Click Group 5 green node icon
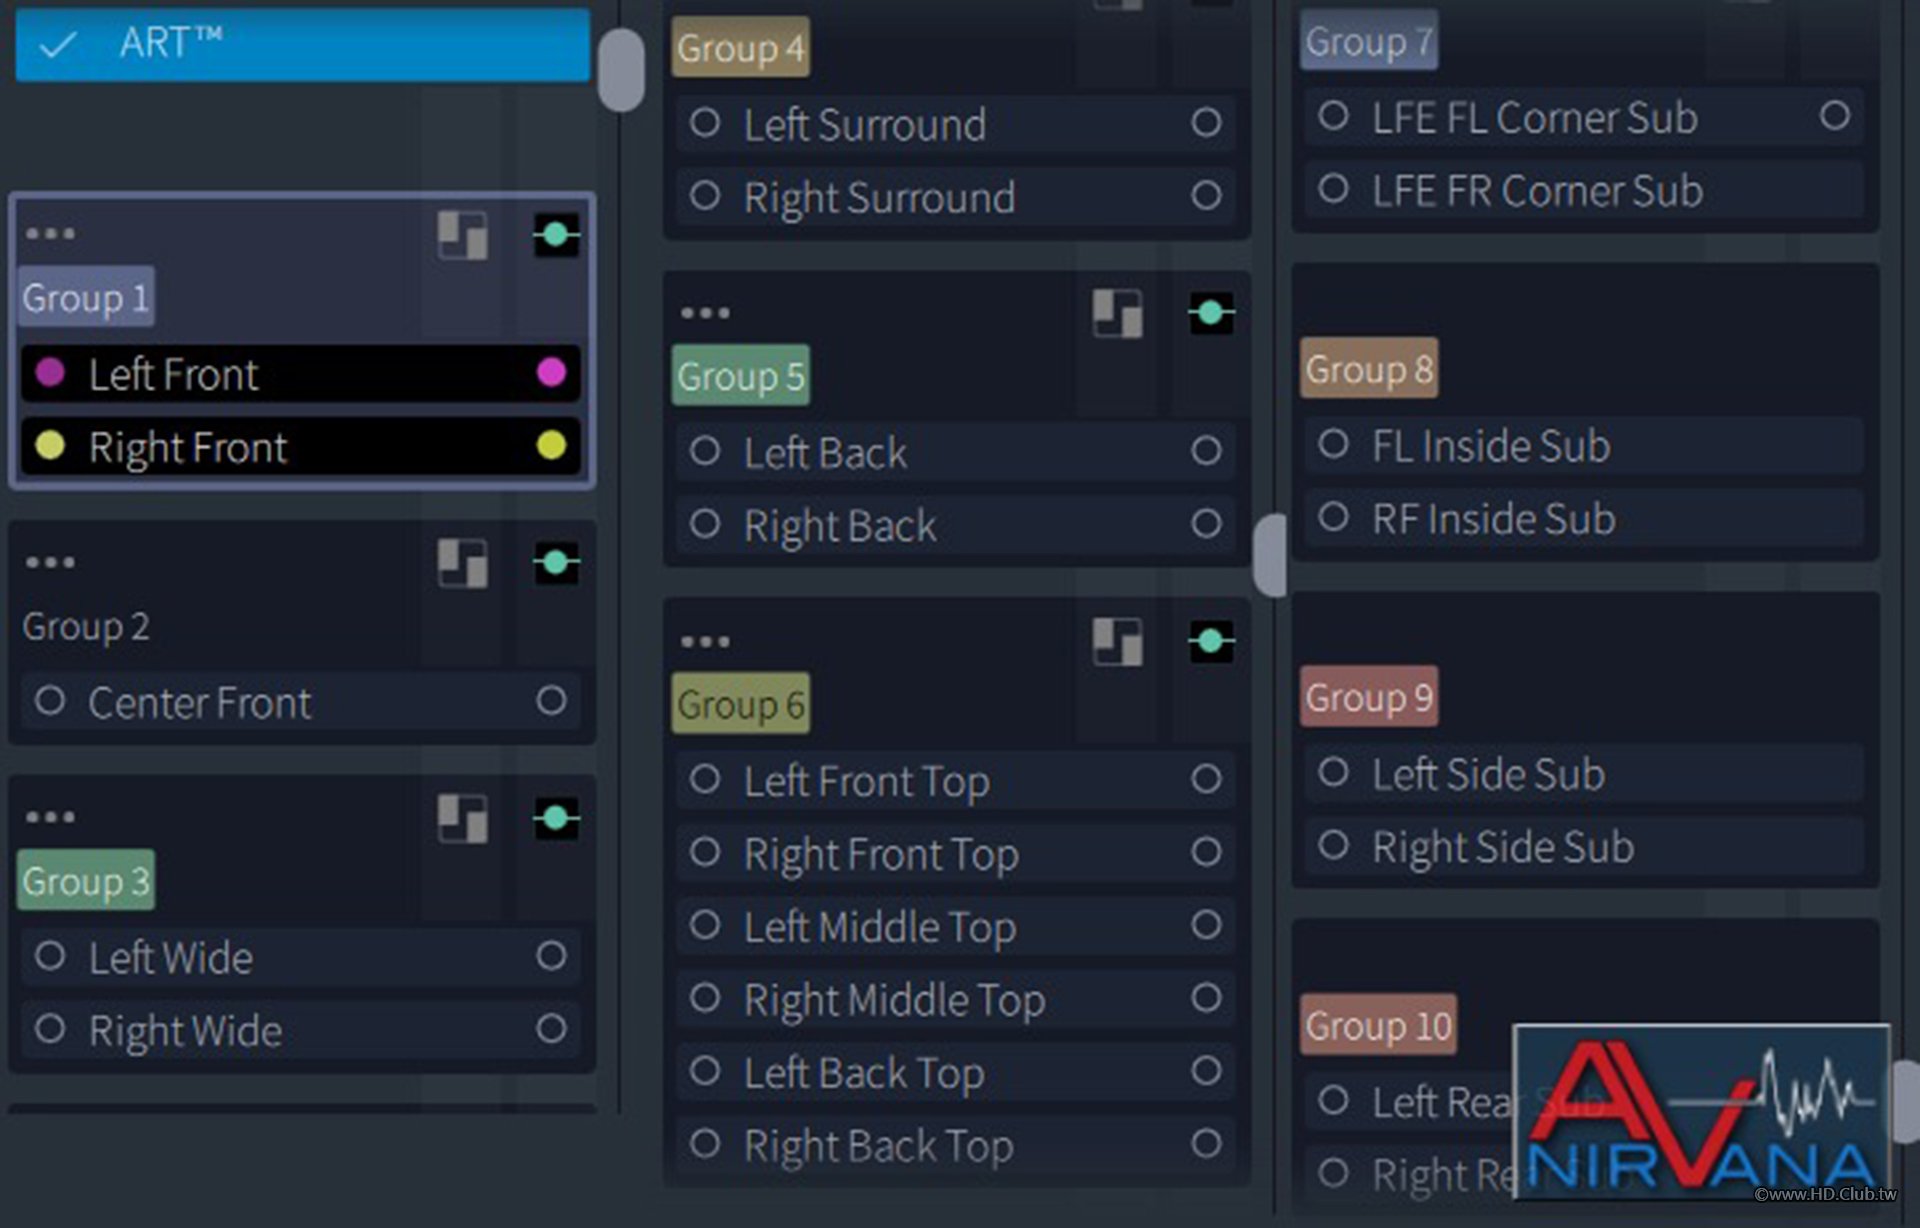Viewport: 1920px width, 1228px height. 1211,314
